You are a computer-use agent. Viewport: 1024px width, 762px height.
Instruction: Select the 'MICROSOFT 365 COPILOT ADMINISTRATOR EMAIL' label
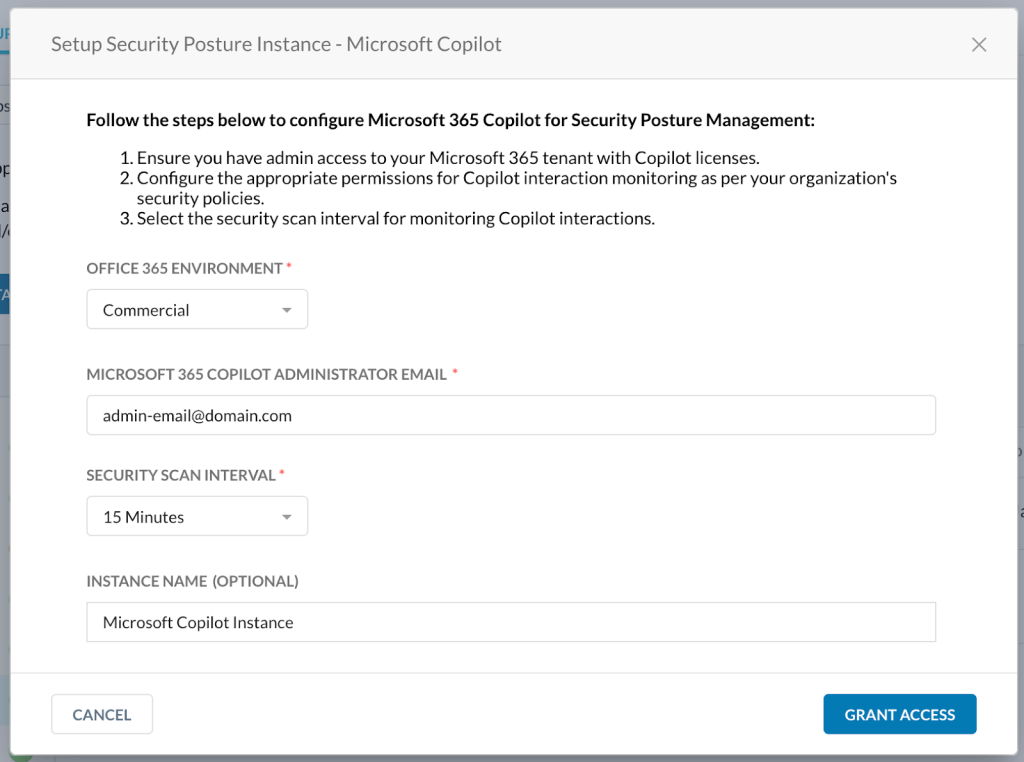[266, 374]
